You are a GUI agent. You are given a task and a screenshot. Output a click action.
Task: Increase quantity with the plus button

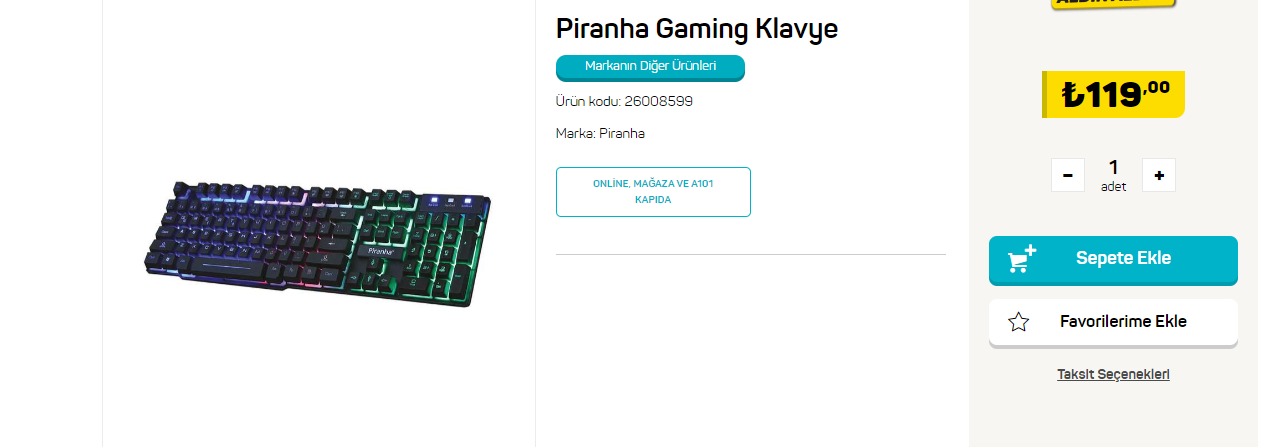(x=1159, y=175)
